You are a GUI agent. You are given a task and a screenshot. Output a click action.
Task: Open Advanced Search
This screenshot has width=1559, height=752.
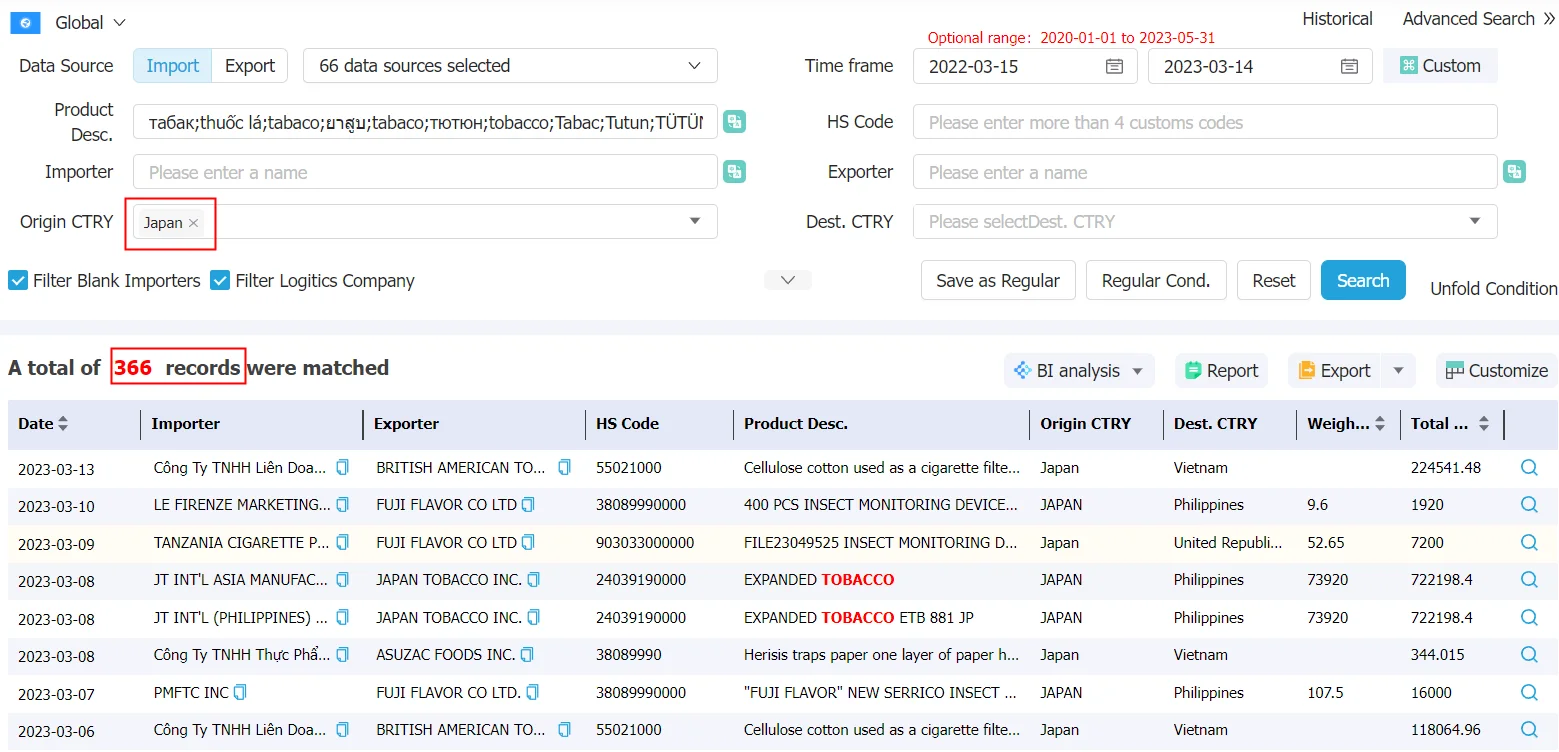point(1478,19)
